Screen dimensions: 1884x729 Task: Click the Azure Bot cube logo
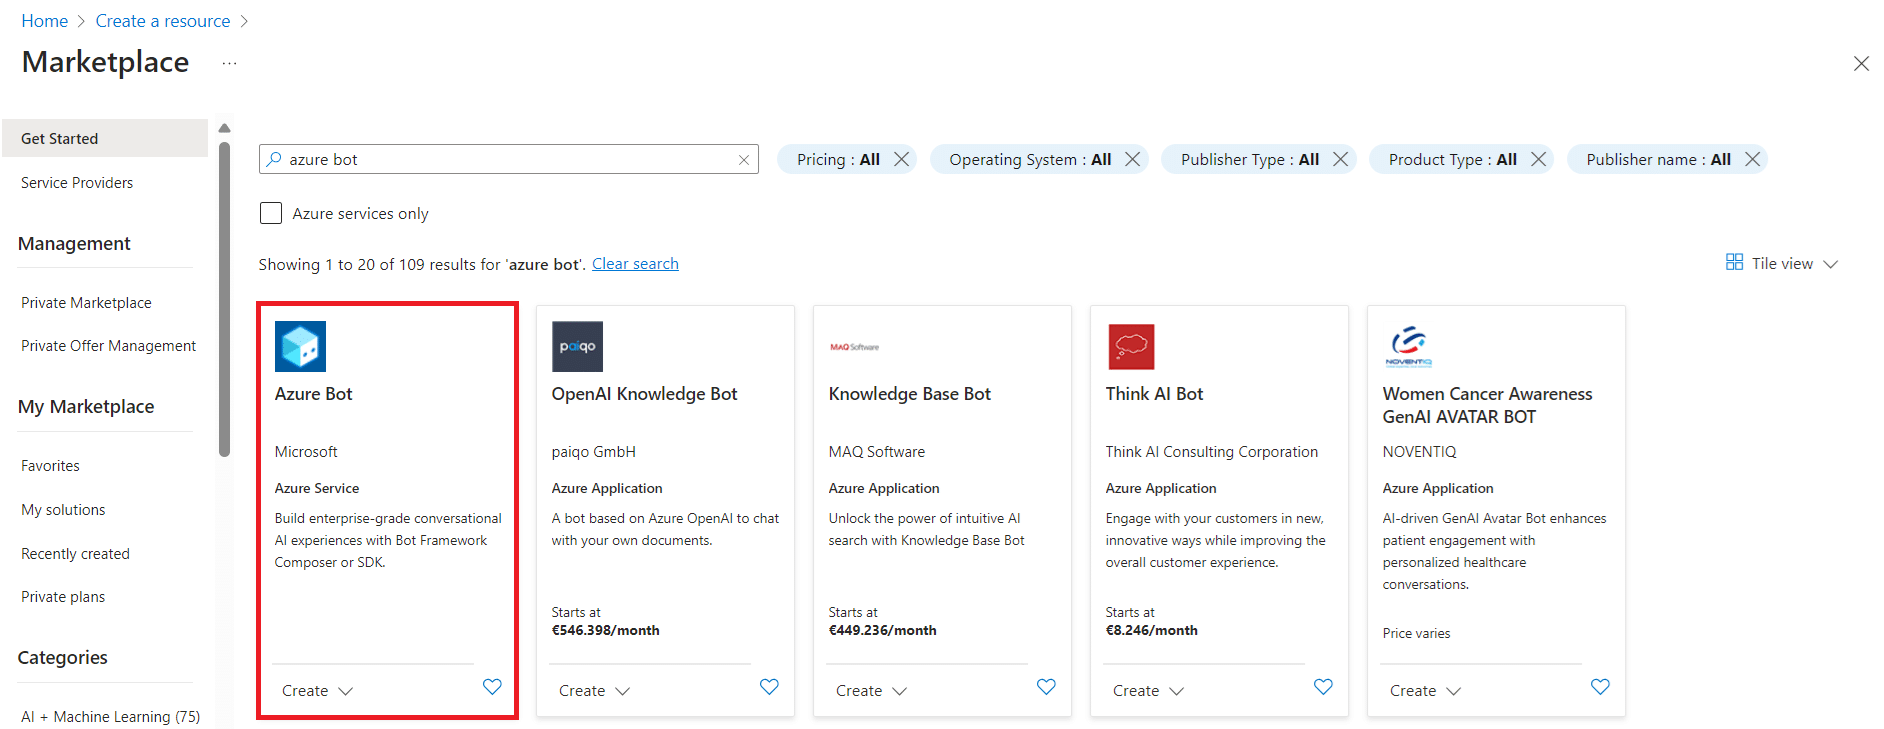(x=300, y=346)
